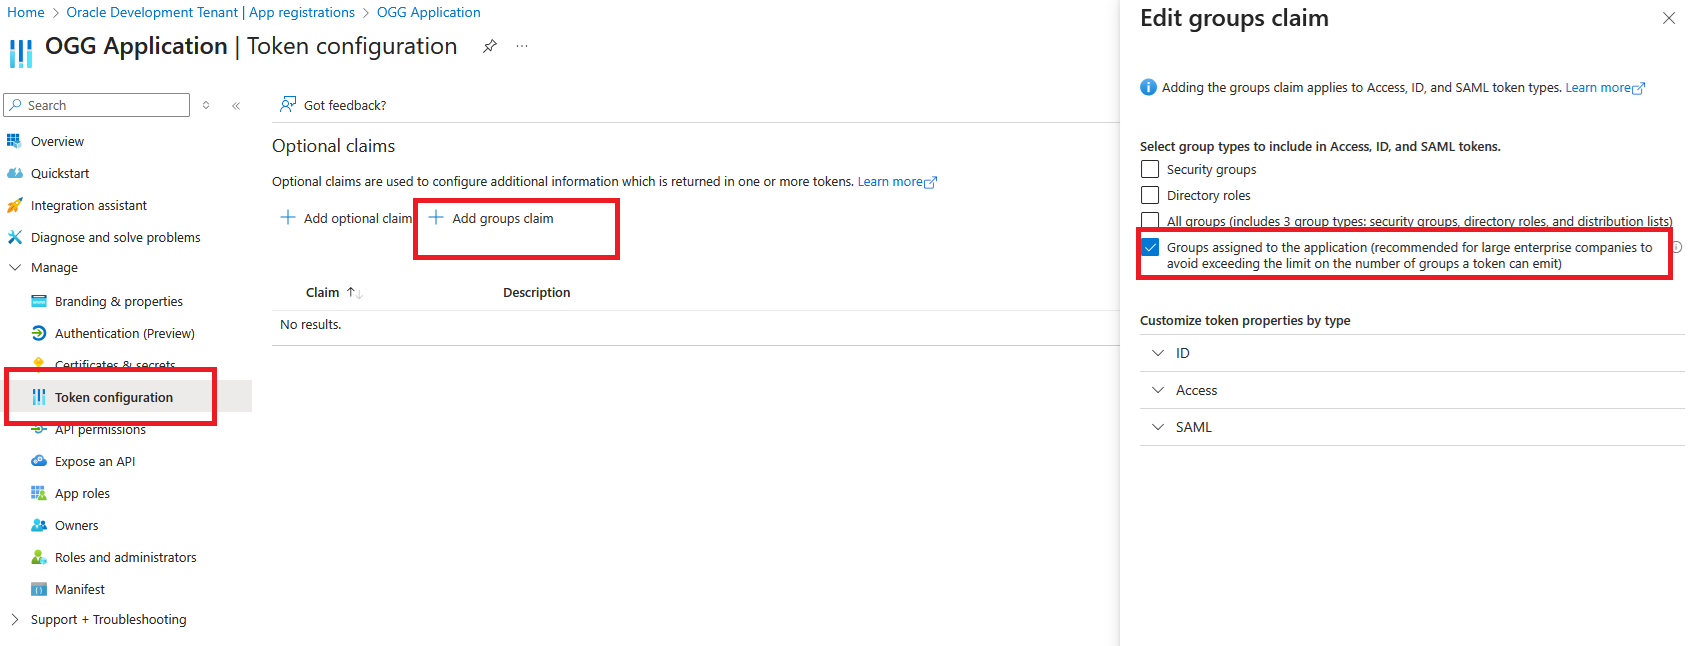Open Roles and administrators page
The image size is (1691, 646).
pos(126,557)
